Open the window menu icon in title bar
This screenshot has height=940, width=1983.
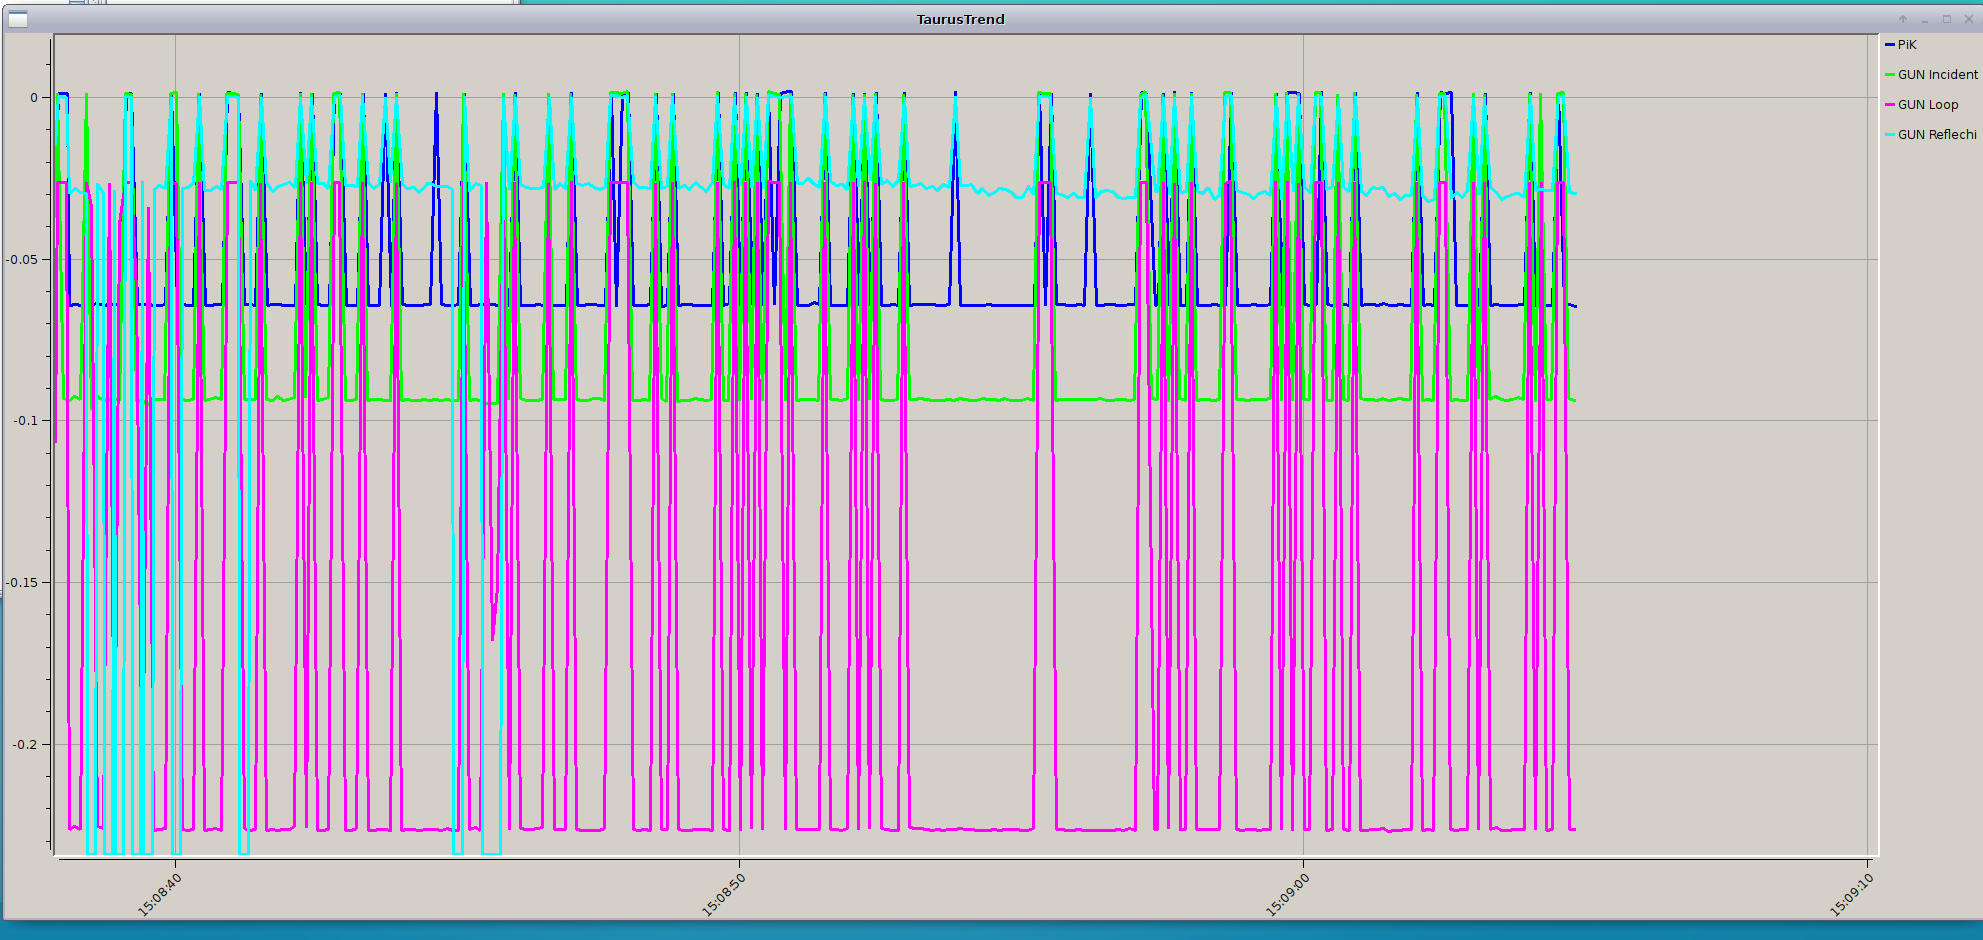[18, 19]
